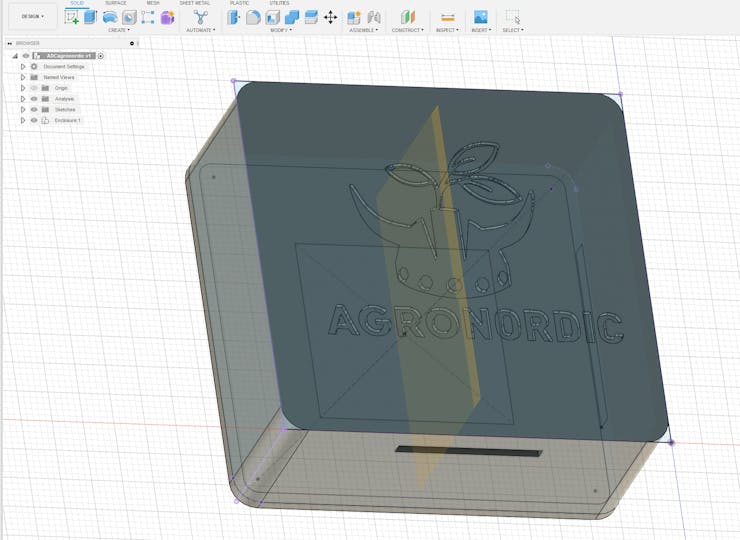Image resolution: width=740 pixels, height=540 pixels.
Task: Toggle the Origin folder visibility eye
Action: point(33,88)
